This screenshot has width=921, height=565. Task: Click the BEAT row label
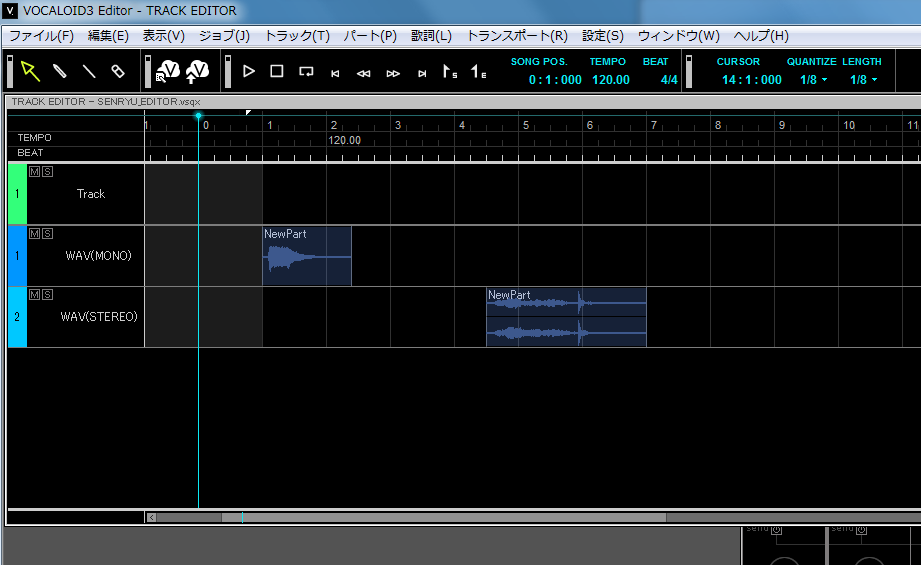[x=30, y=153]
